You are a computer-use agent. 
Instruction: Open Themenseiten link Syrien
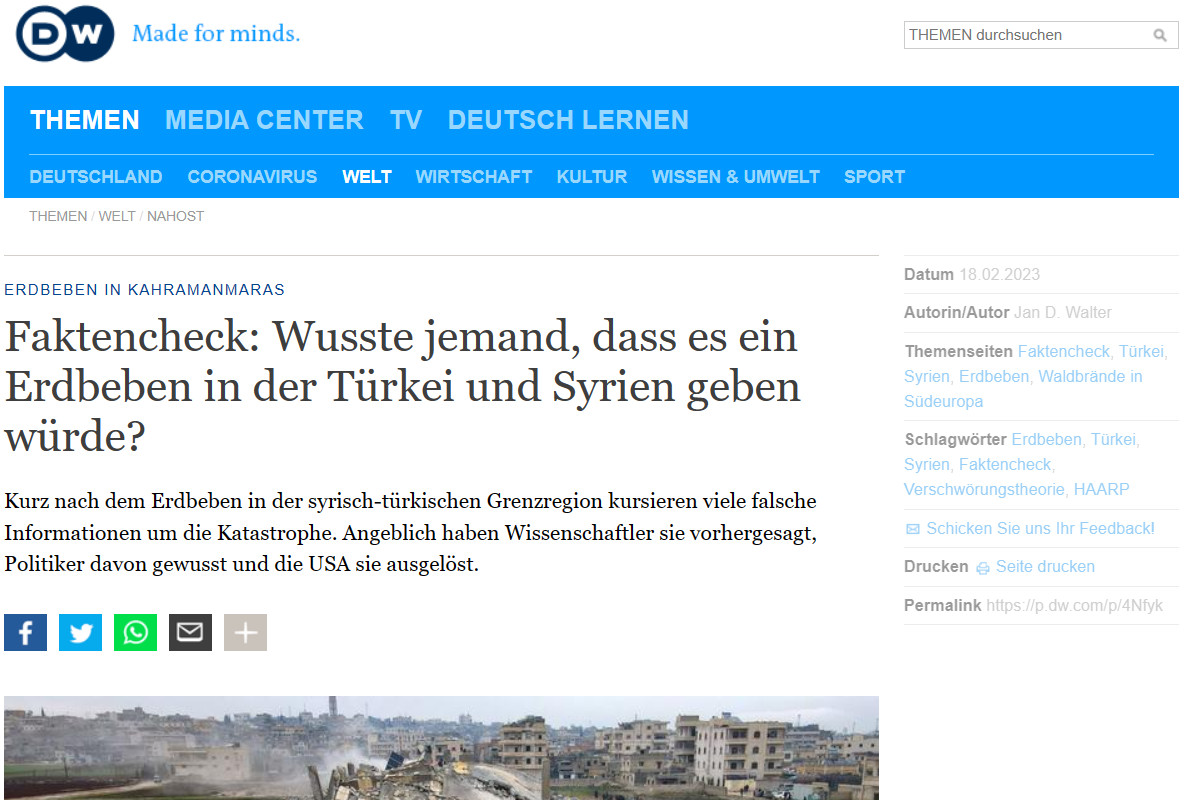pos(927,377)
